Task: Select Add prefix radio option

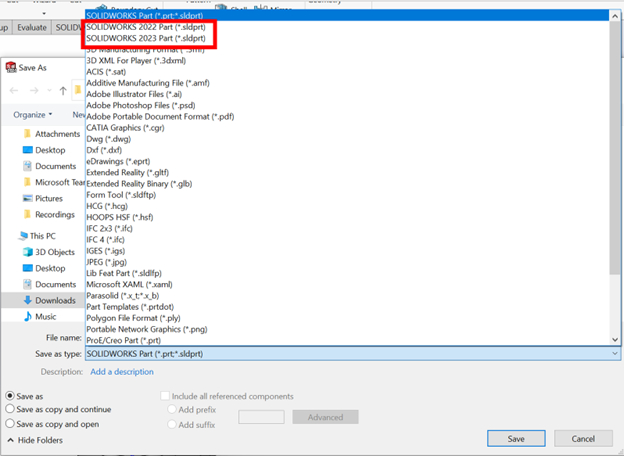Action: [x=172, y=409]
